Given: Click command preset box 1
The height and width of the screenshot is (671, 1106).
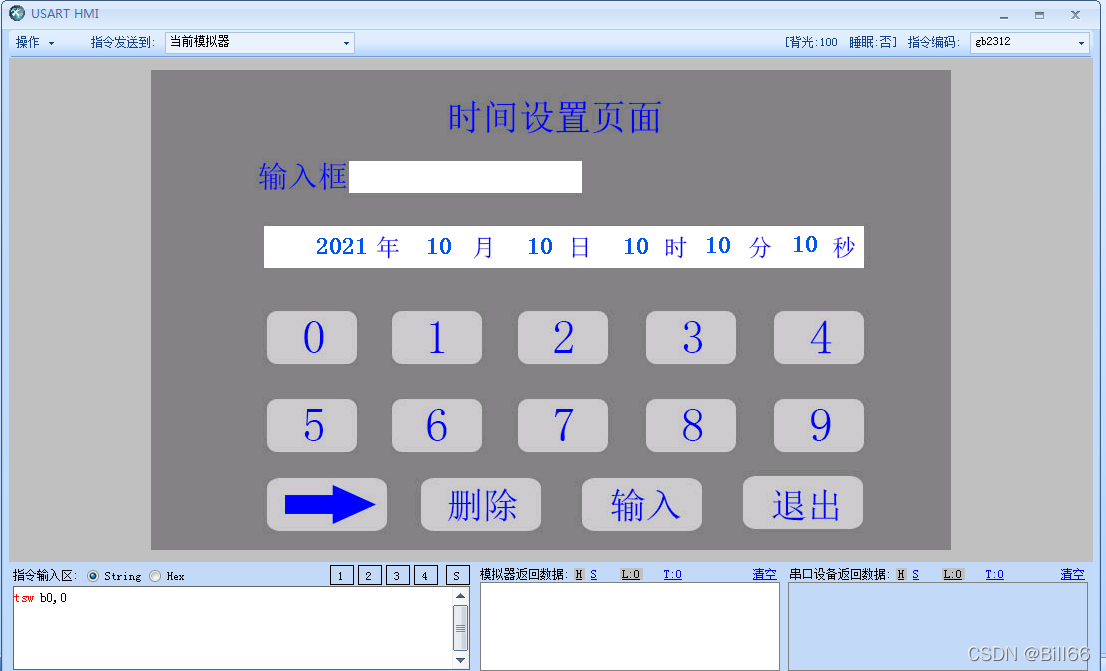Looking at the screenshot, I should [341, 576].
